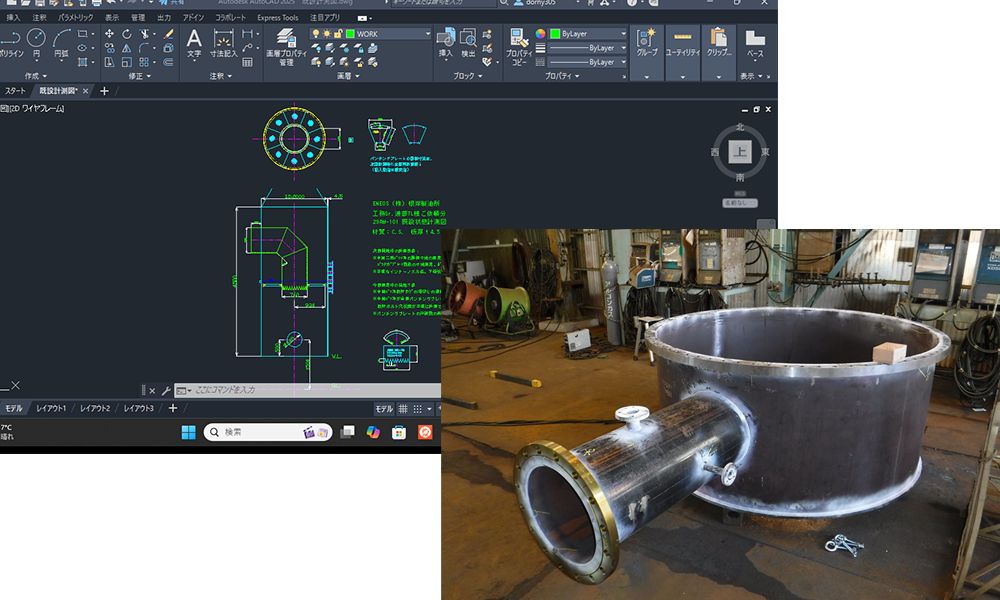The width and height of the screenshot is (1000, 600).
Task: Toggle lock icon of WORK layer
Action: pyautogui.click(x=338, y=34)
